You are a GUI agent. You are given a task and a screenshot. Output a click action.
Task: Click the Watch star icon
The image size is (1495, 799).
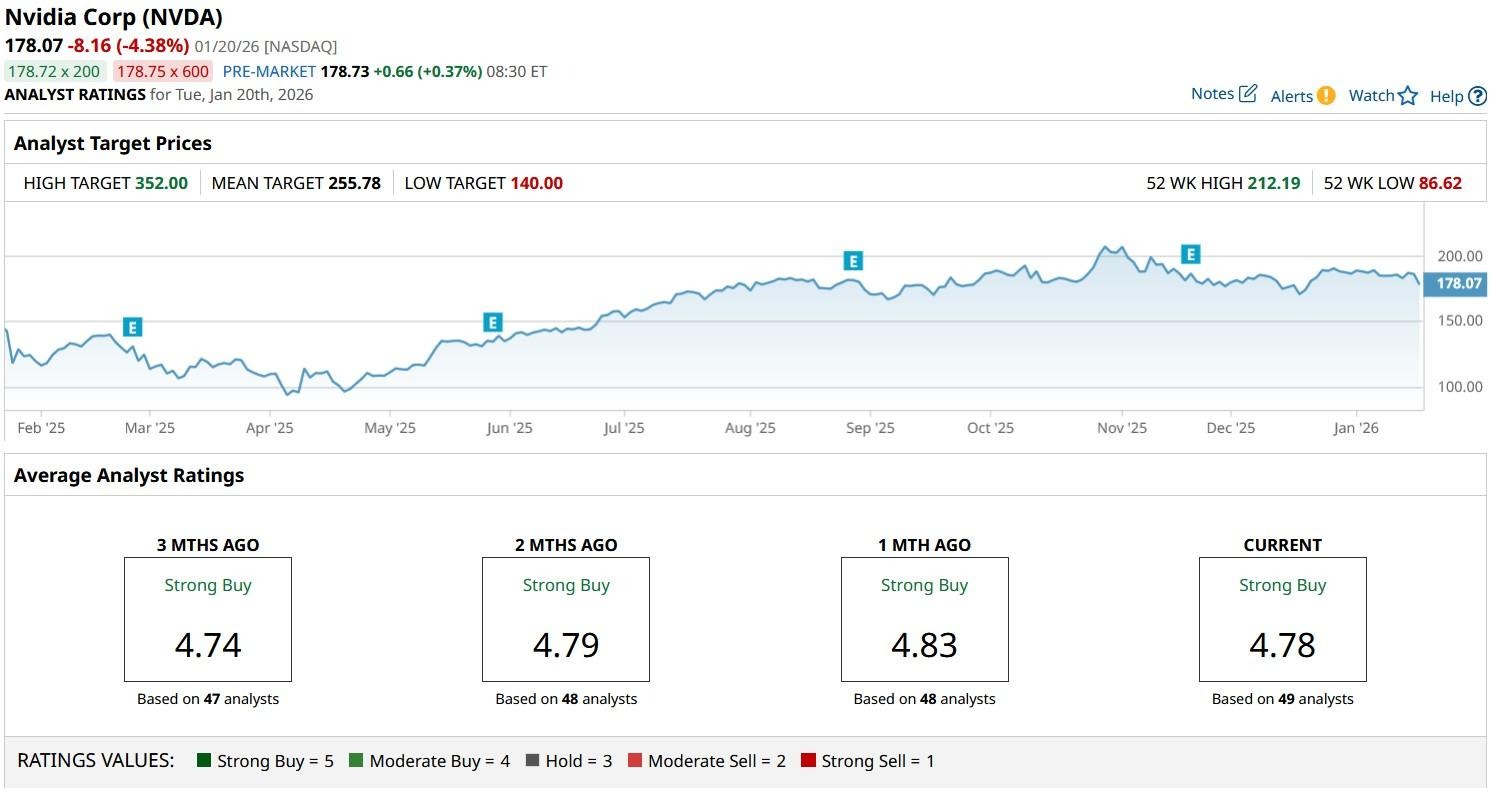pyautogui.click(x=1408, y=96)
